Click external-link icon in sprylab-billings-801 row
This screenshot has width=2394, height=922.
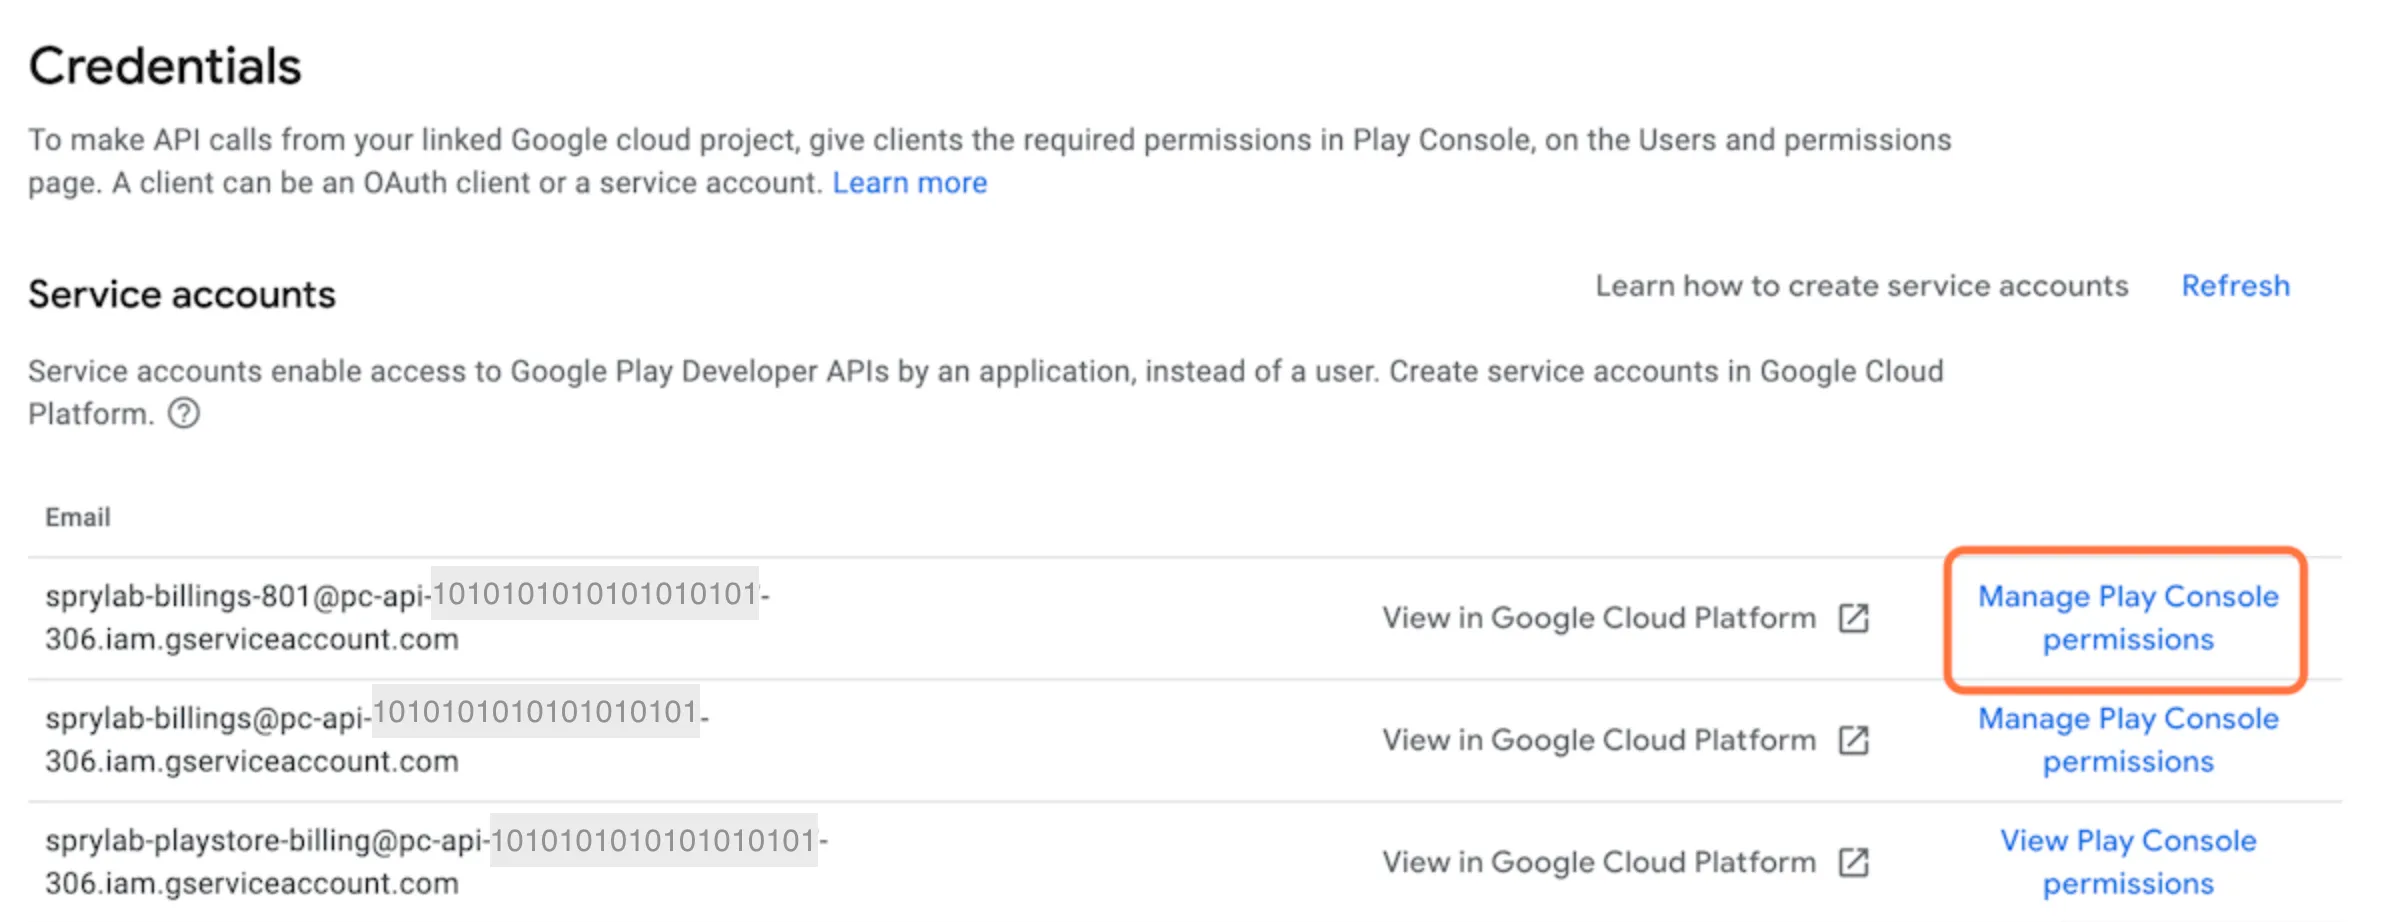1854,618
